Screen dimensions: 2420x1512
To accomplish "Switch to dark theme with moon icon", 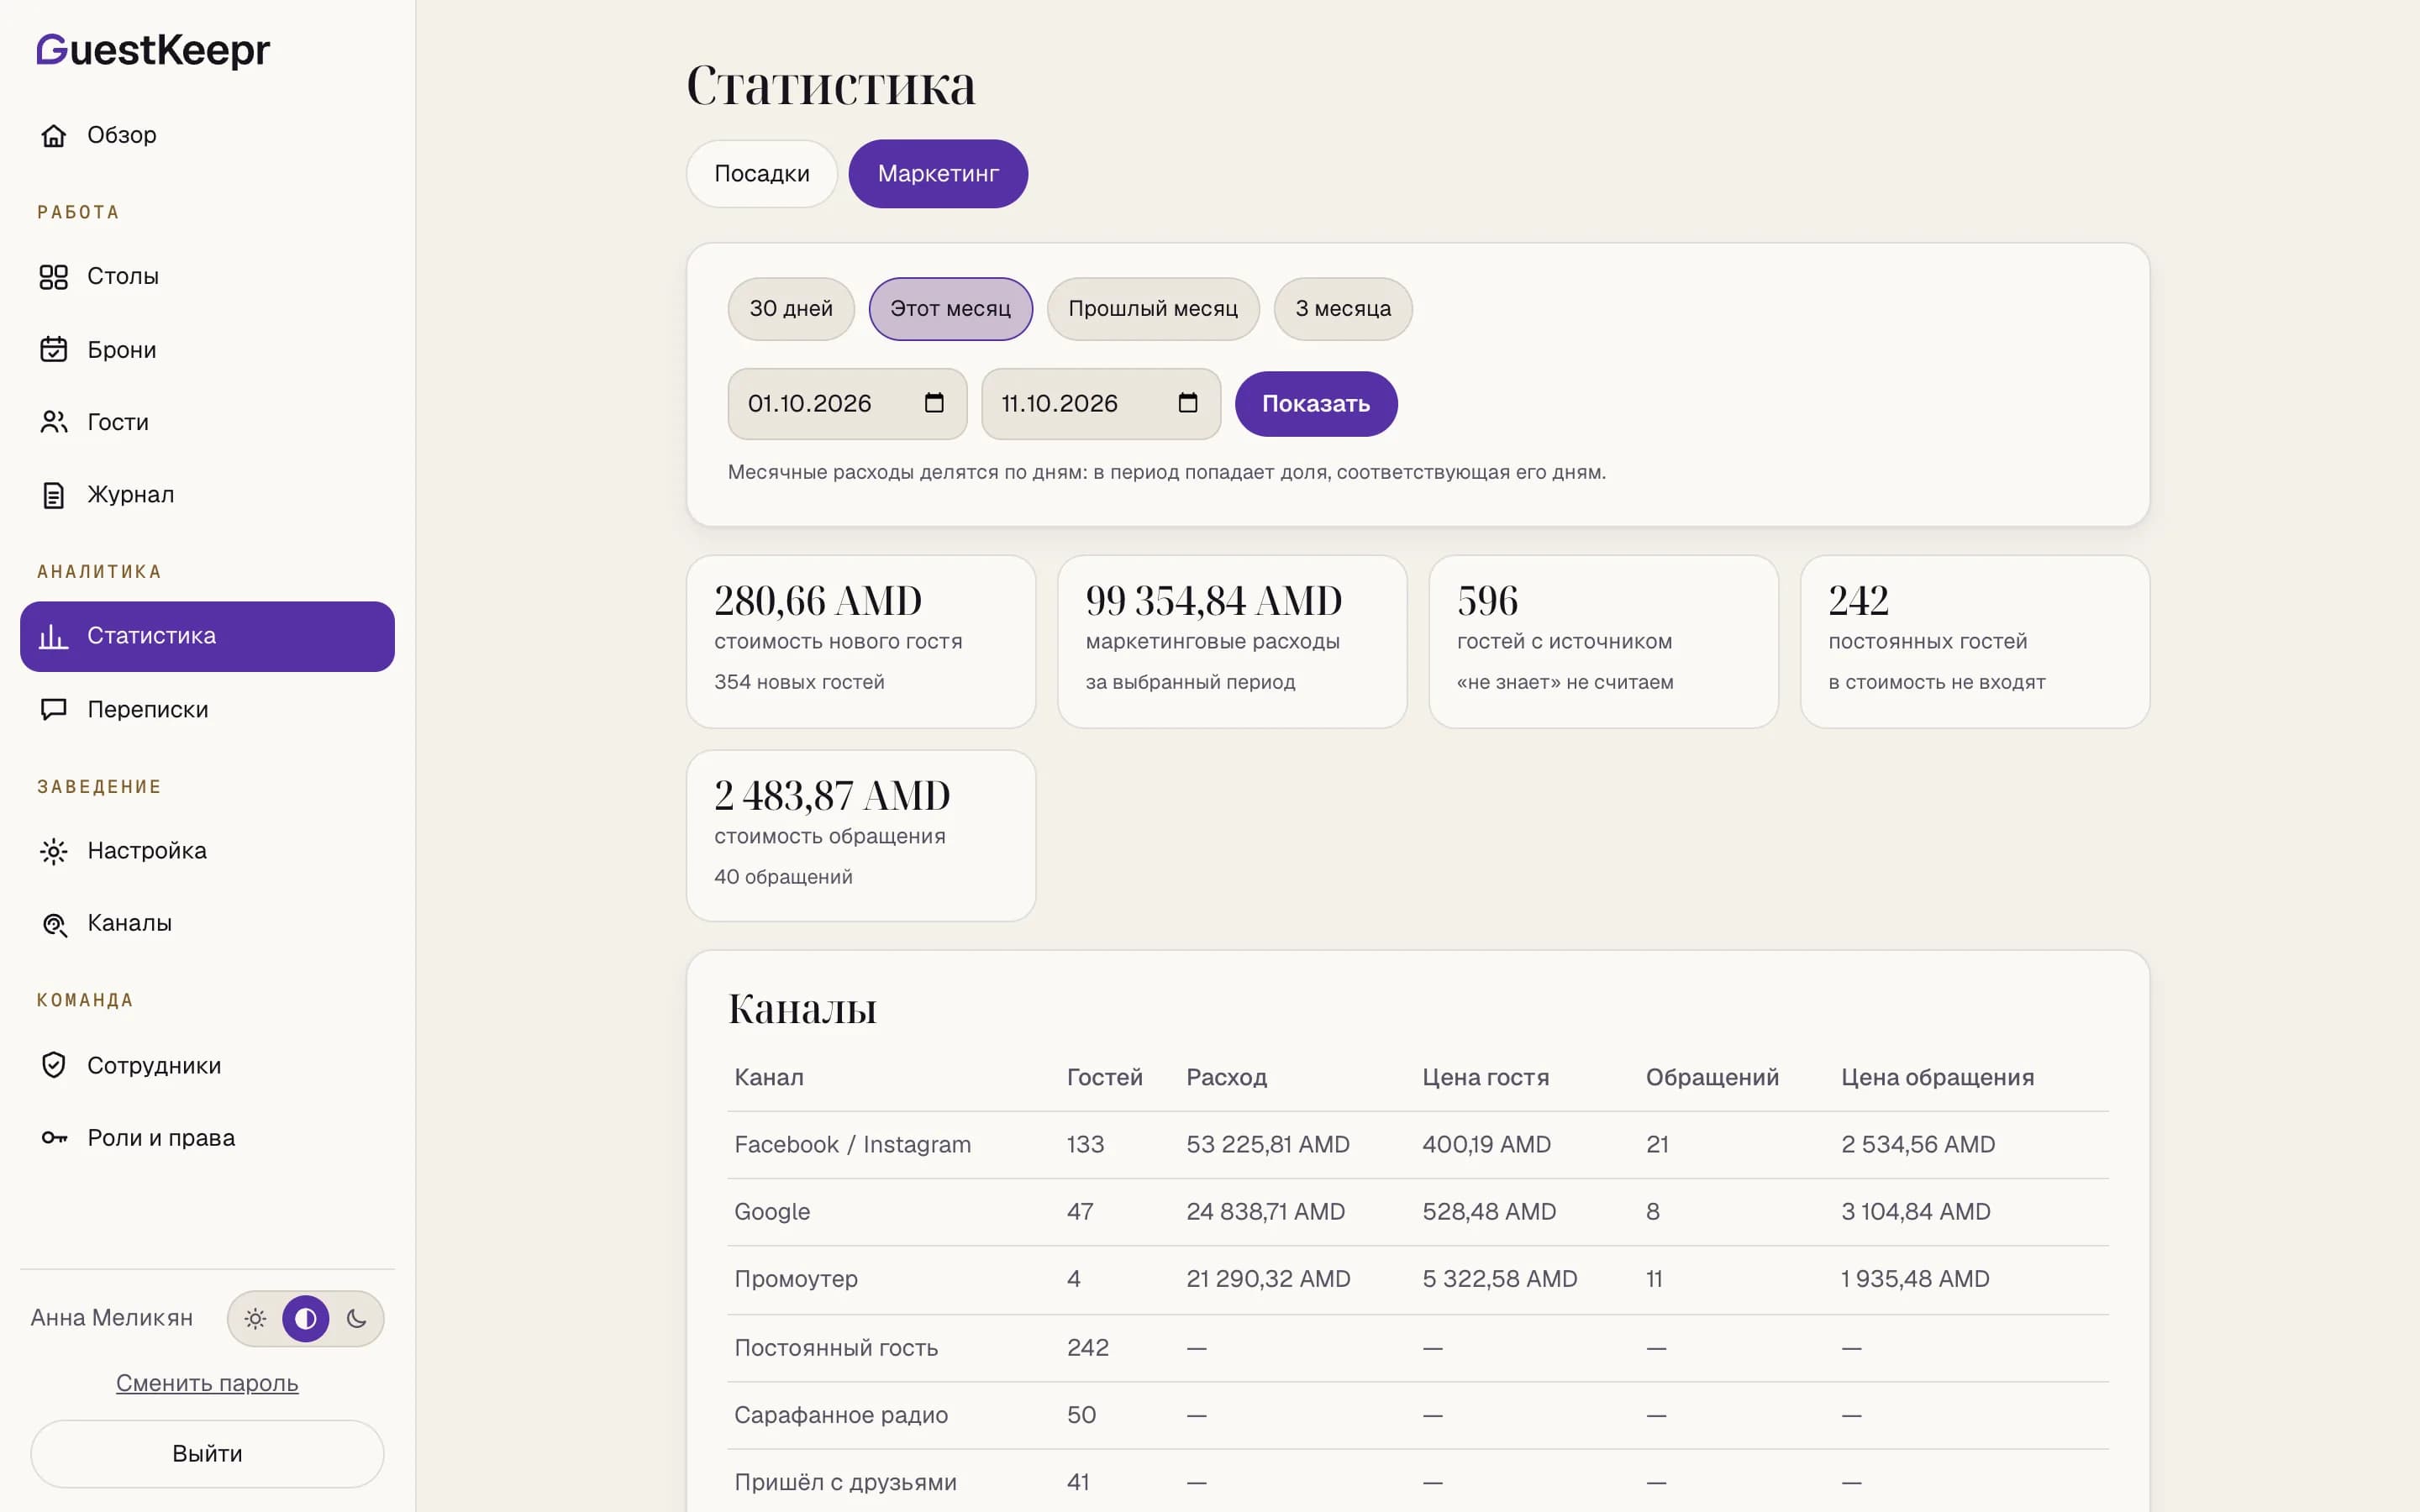I will [356, 1319].
